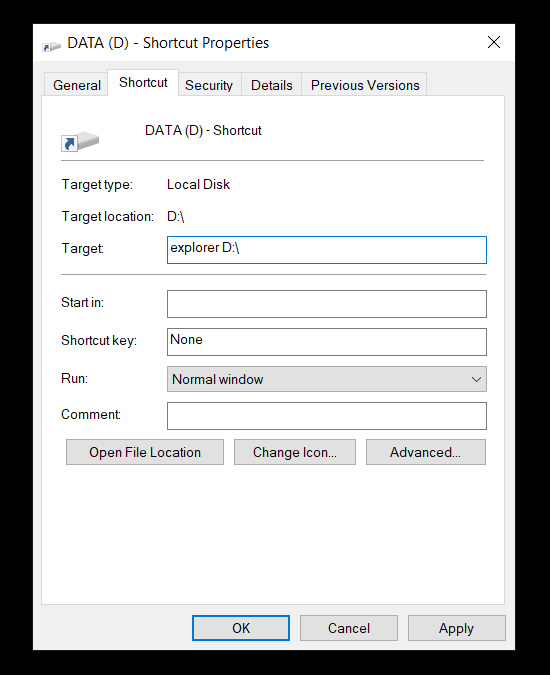
Task: Click the empty Comment text box
Action: click(327, 416)
